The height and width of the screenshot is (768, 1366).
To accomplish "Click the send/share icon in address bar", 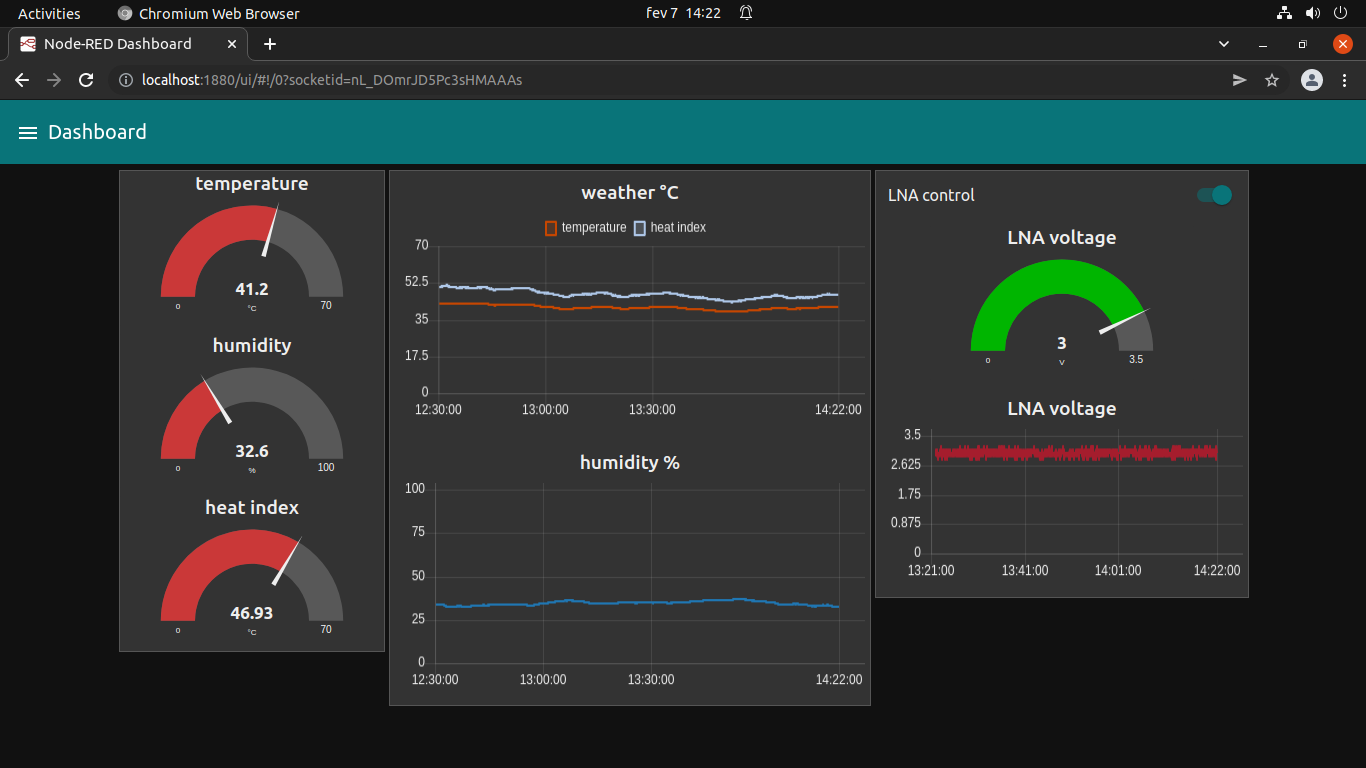I will tap(1239, 80).
